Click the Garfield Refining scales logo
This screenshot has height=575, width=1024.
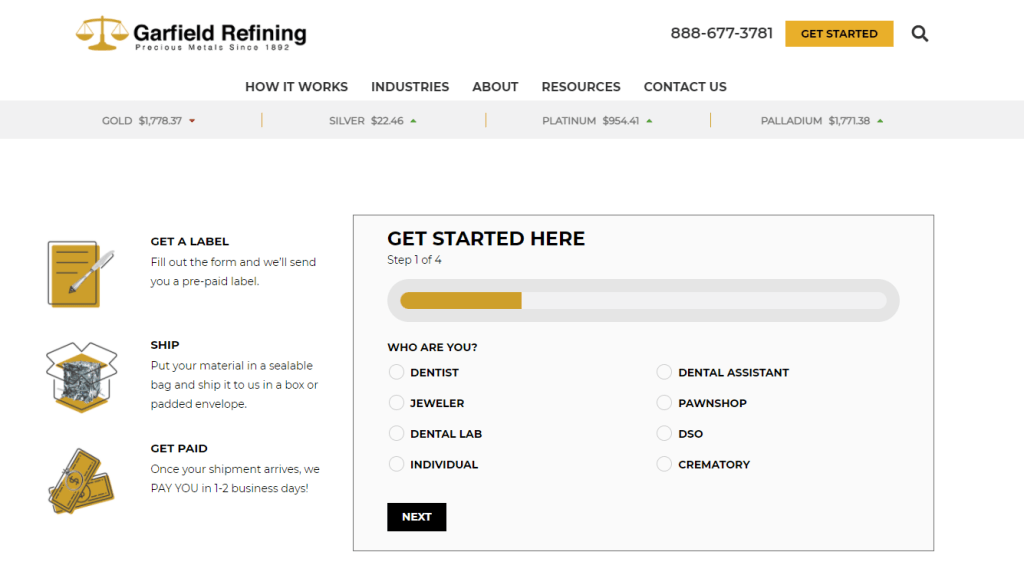(x=102, y=33)
